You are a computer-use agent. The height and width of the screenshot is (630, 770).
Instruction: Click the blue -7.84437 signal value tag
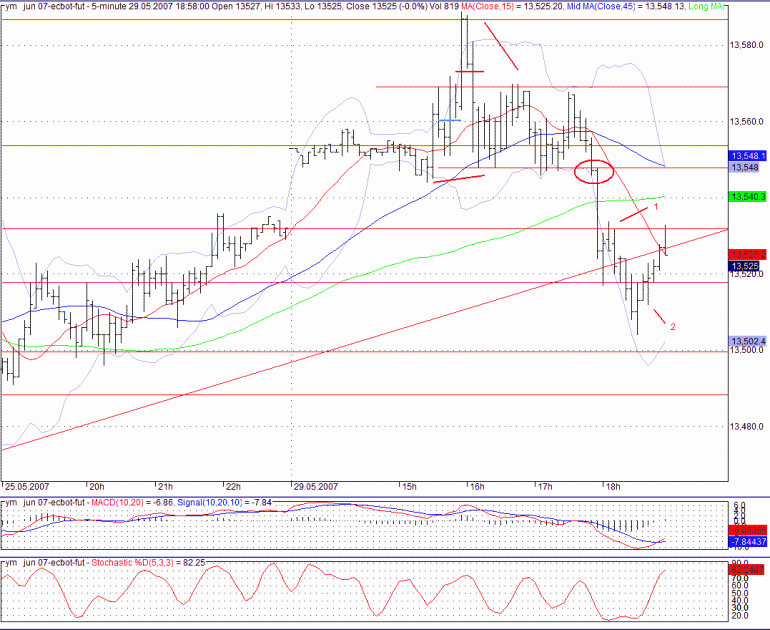click(x=748, y=542)
